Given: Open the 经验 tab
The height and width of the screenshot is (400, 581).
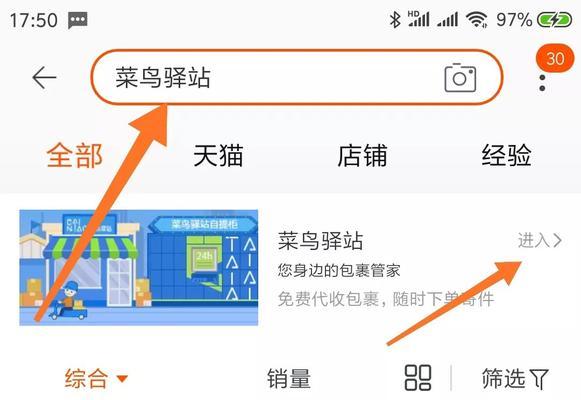Looking at the screenshot, I should coord(507,156).
